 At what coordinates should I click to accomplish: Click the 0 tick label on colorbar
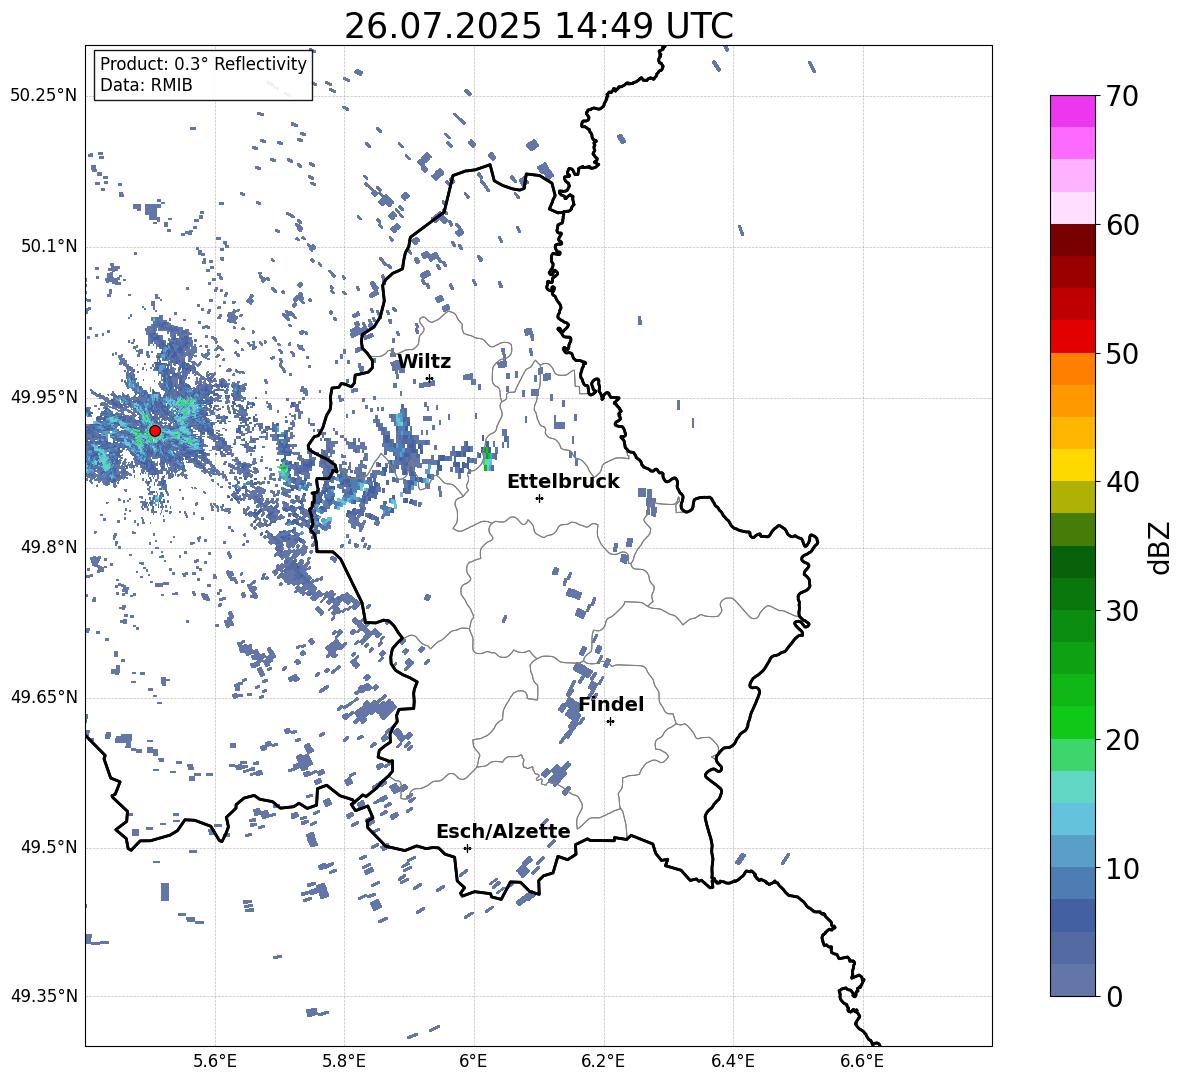[x=1114, y=997]
